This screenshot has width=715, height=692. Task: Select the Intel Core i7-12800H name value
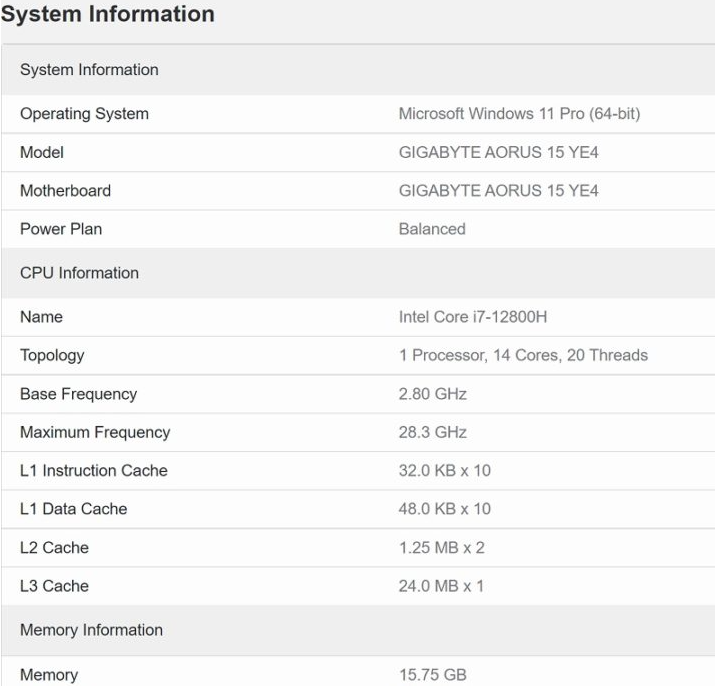click(x=473, y=317)
